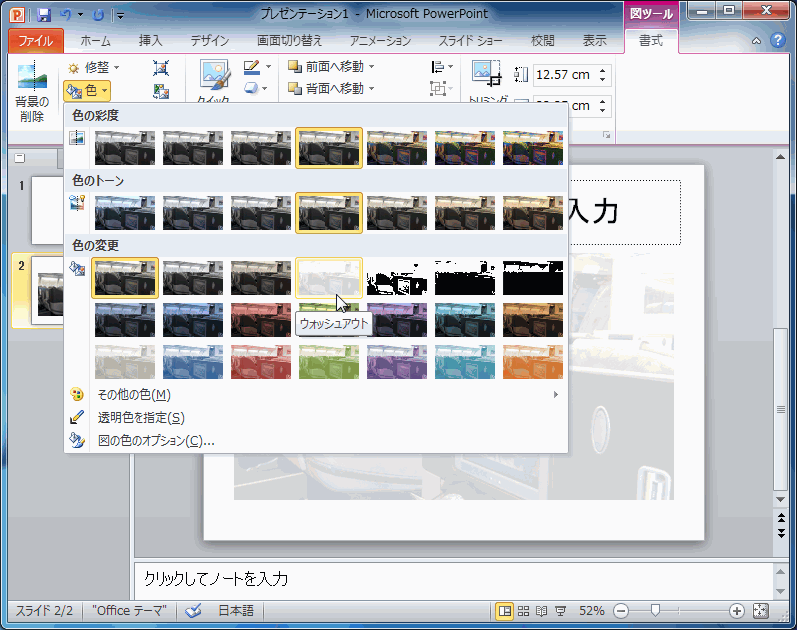Open the picture border dropdown arrow
The image size is (797, 630).
pyautogui.click(x=268, y=67)
